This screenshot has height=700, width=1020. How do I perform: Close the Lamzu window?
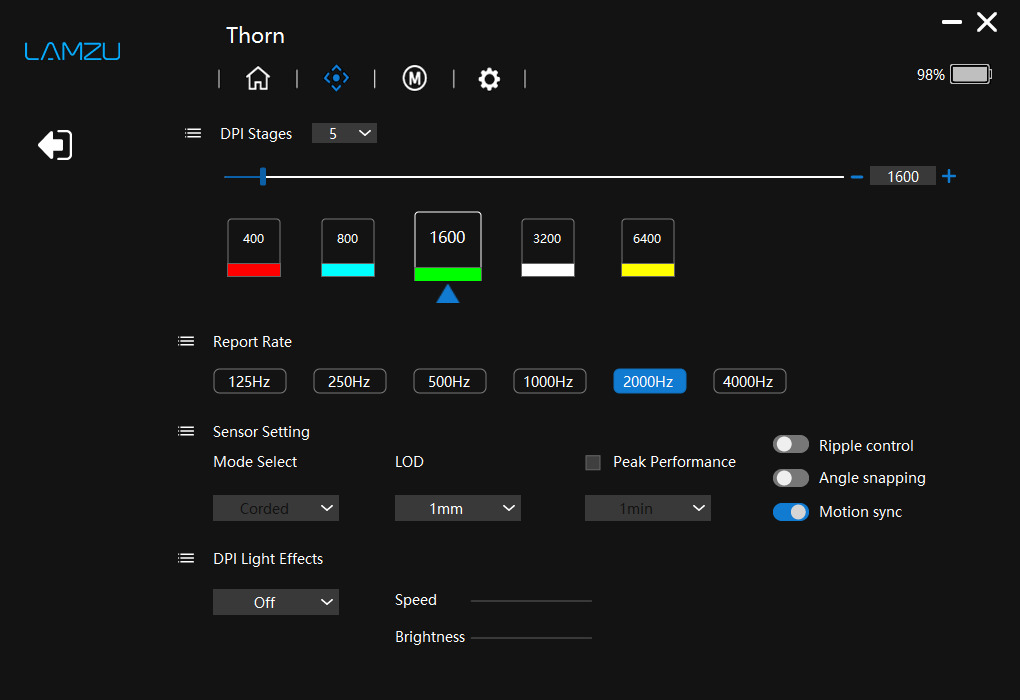click(987, 22)
